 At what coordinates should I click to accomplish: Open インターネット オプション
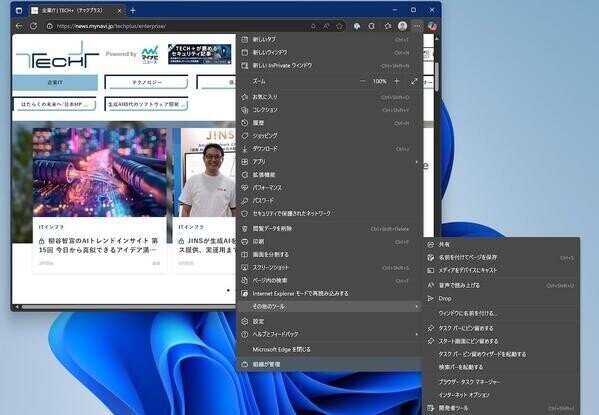tap(501, 395)
